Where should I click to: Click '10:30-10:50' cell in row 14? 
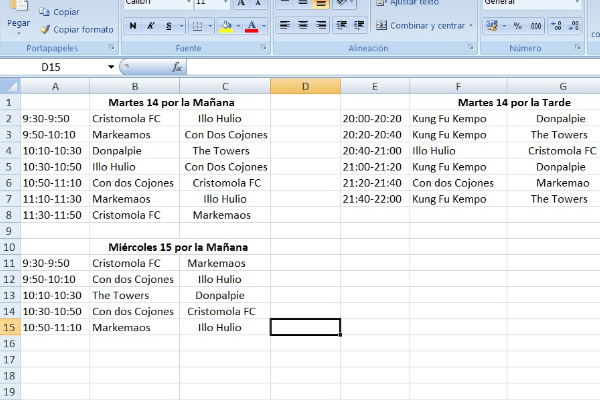tap(55, 311)
